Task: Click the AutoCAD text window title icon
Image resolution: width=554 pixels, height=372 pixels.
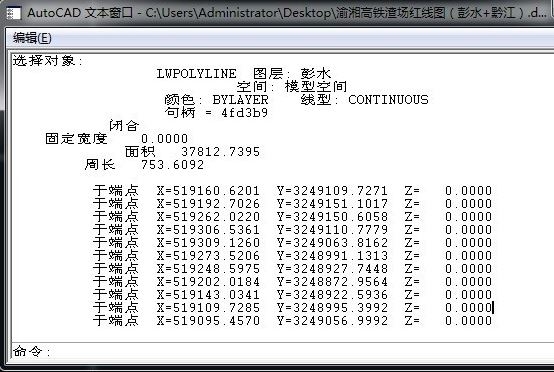Action: [x=14, y=13]
